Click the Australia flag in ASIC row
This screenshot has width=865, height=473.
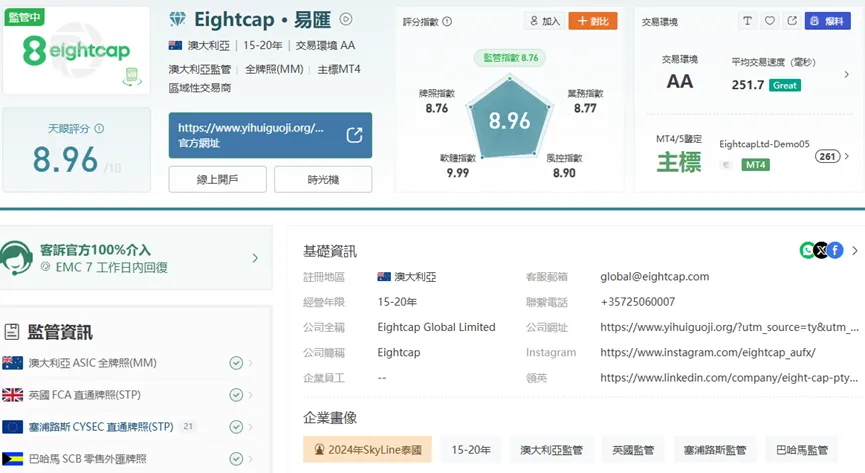pyautogui.click(x=13, y=363)
